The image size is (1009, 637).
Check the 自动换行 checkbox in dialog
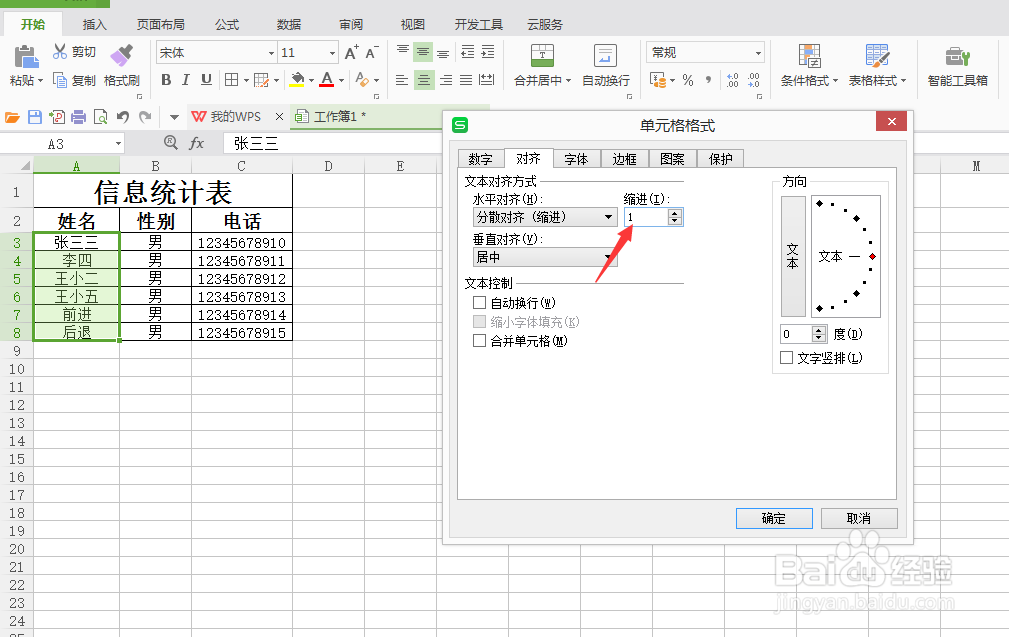point(479,302)
